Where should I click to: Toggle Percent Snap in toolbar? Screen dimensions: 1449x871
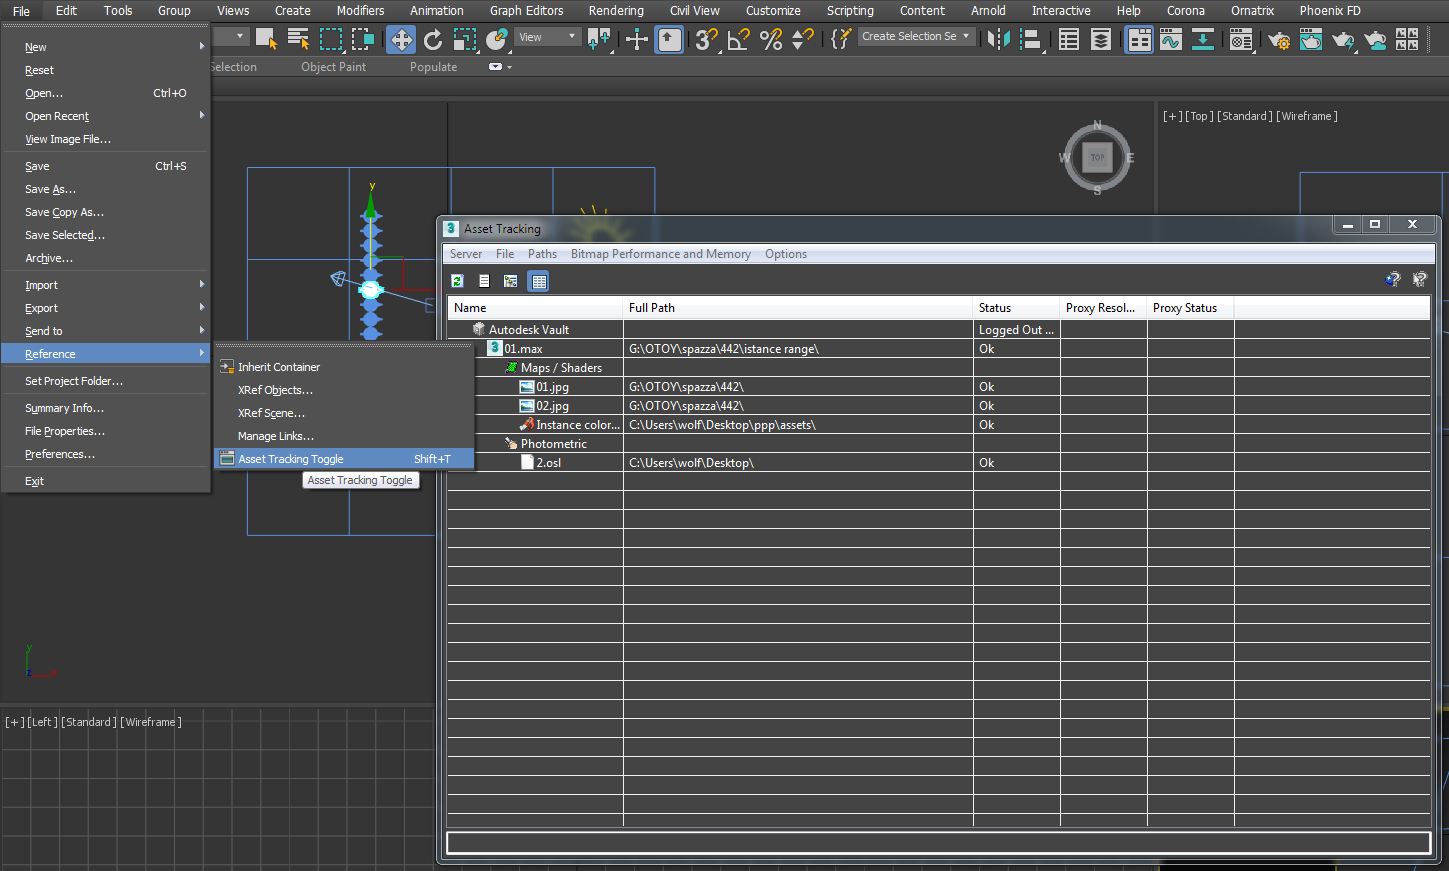[x=771, y=39]
